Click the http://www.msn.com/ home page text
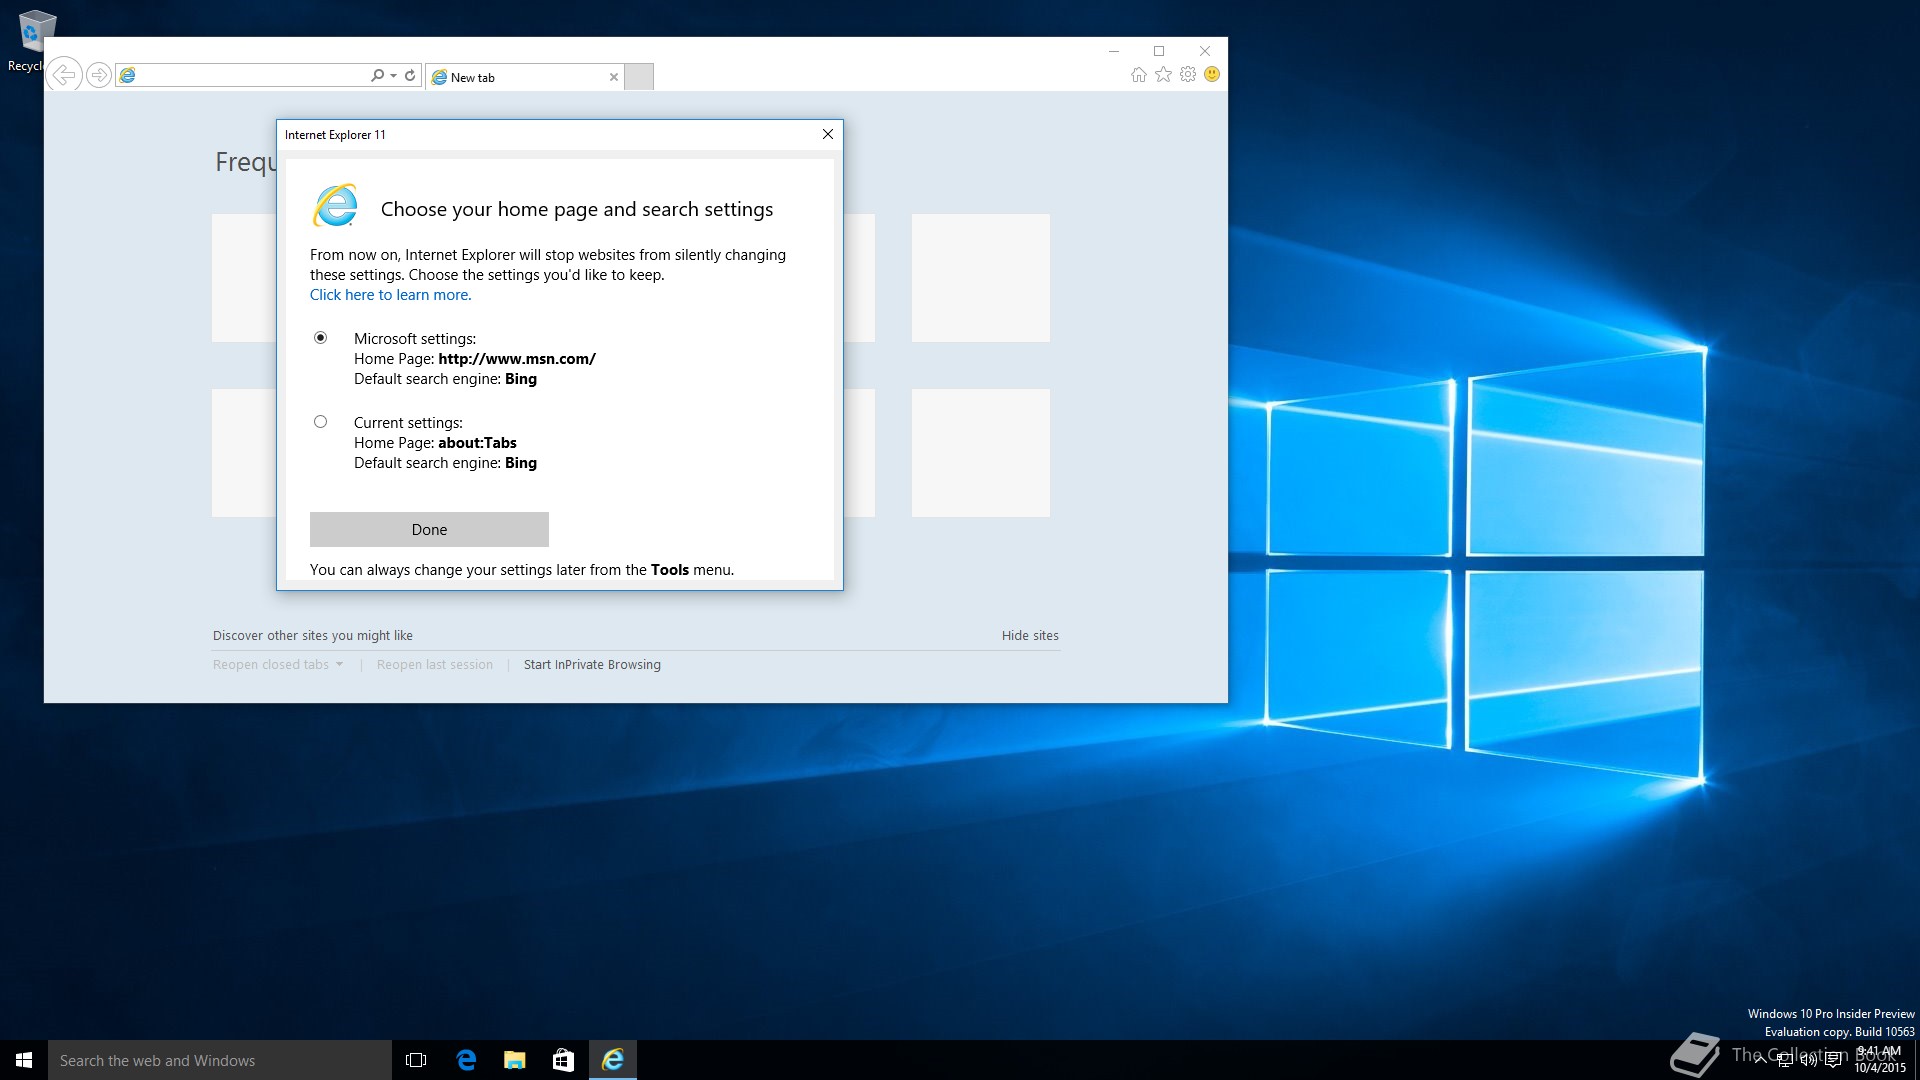 517,359
